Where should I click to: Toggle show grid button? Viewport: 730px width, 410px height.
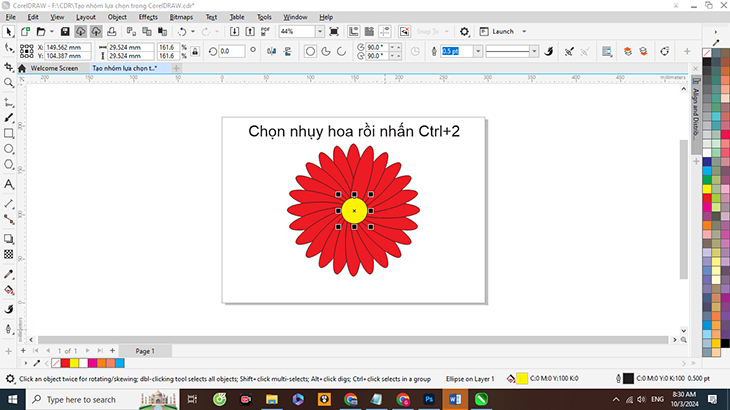pos(369,31)
